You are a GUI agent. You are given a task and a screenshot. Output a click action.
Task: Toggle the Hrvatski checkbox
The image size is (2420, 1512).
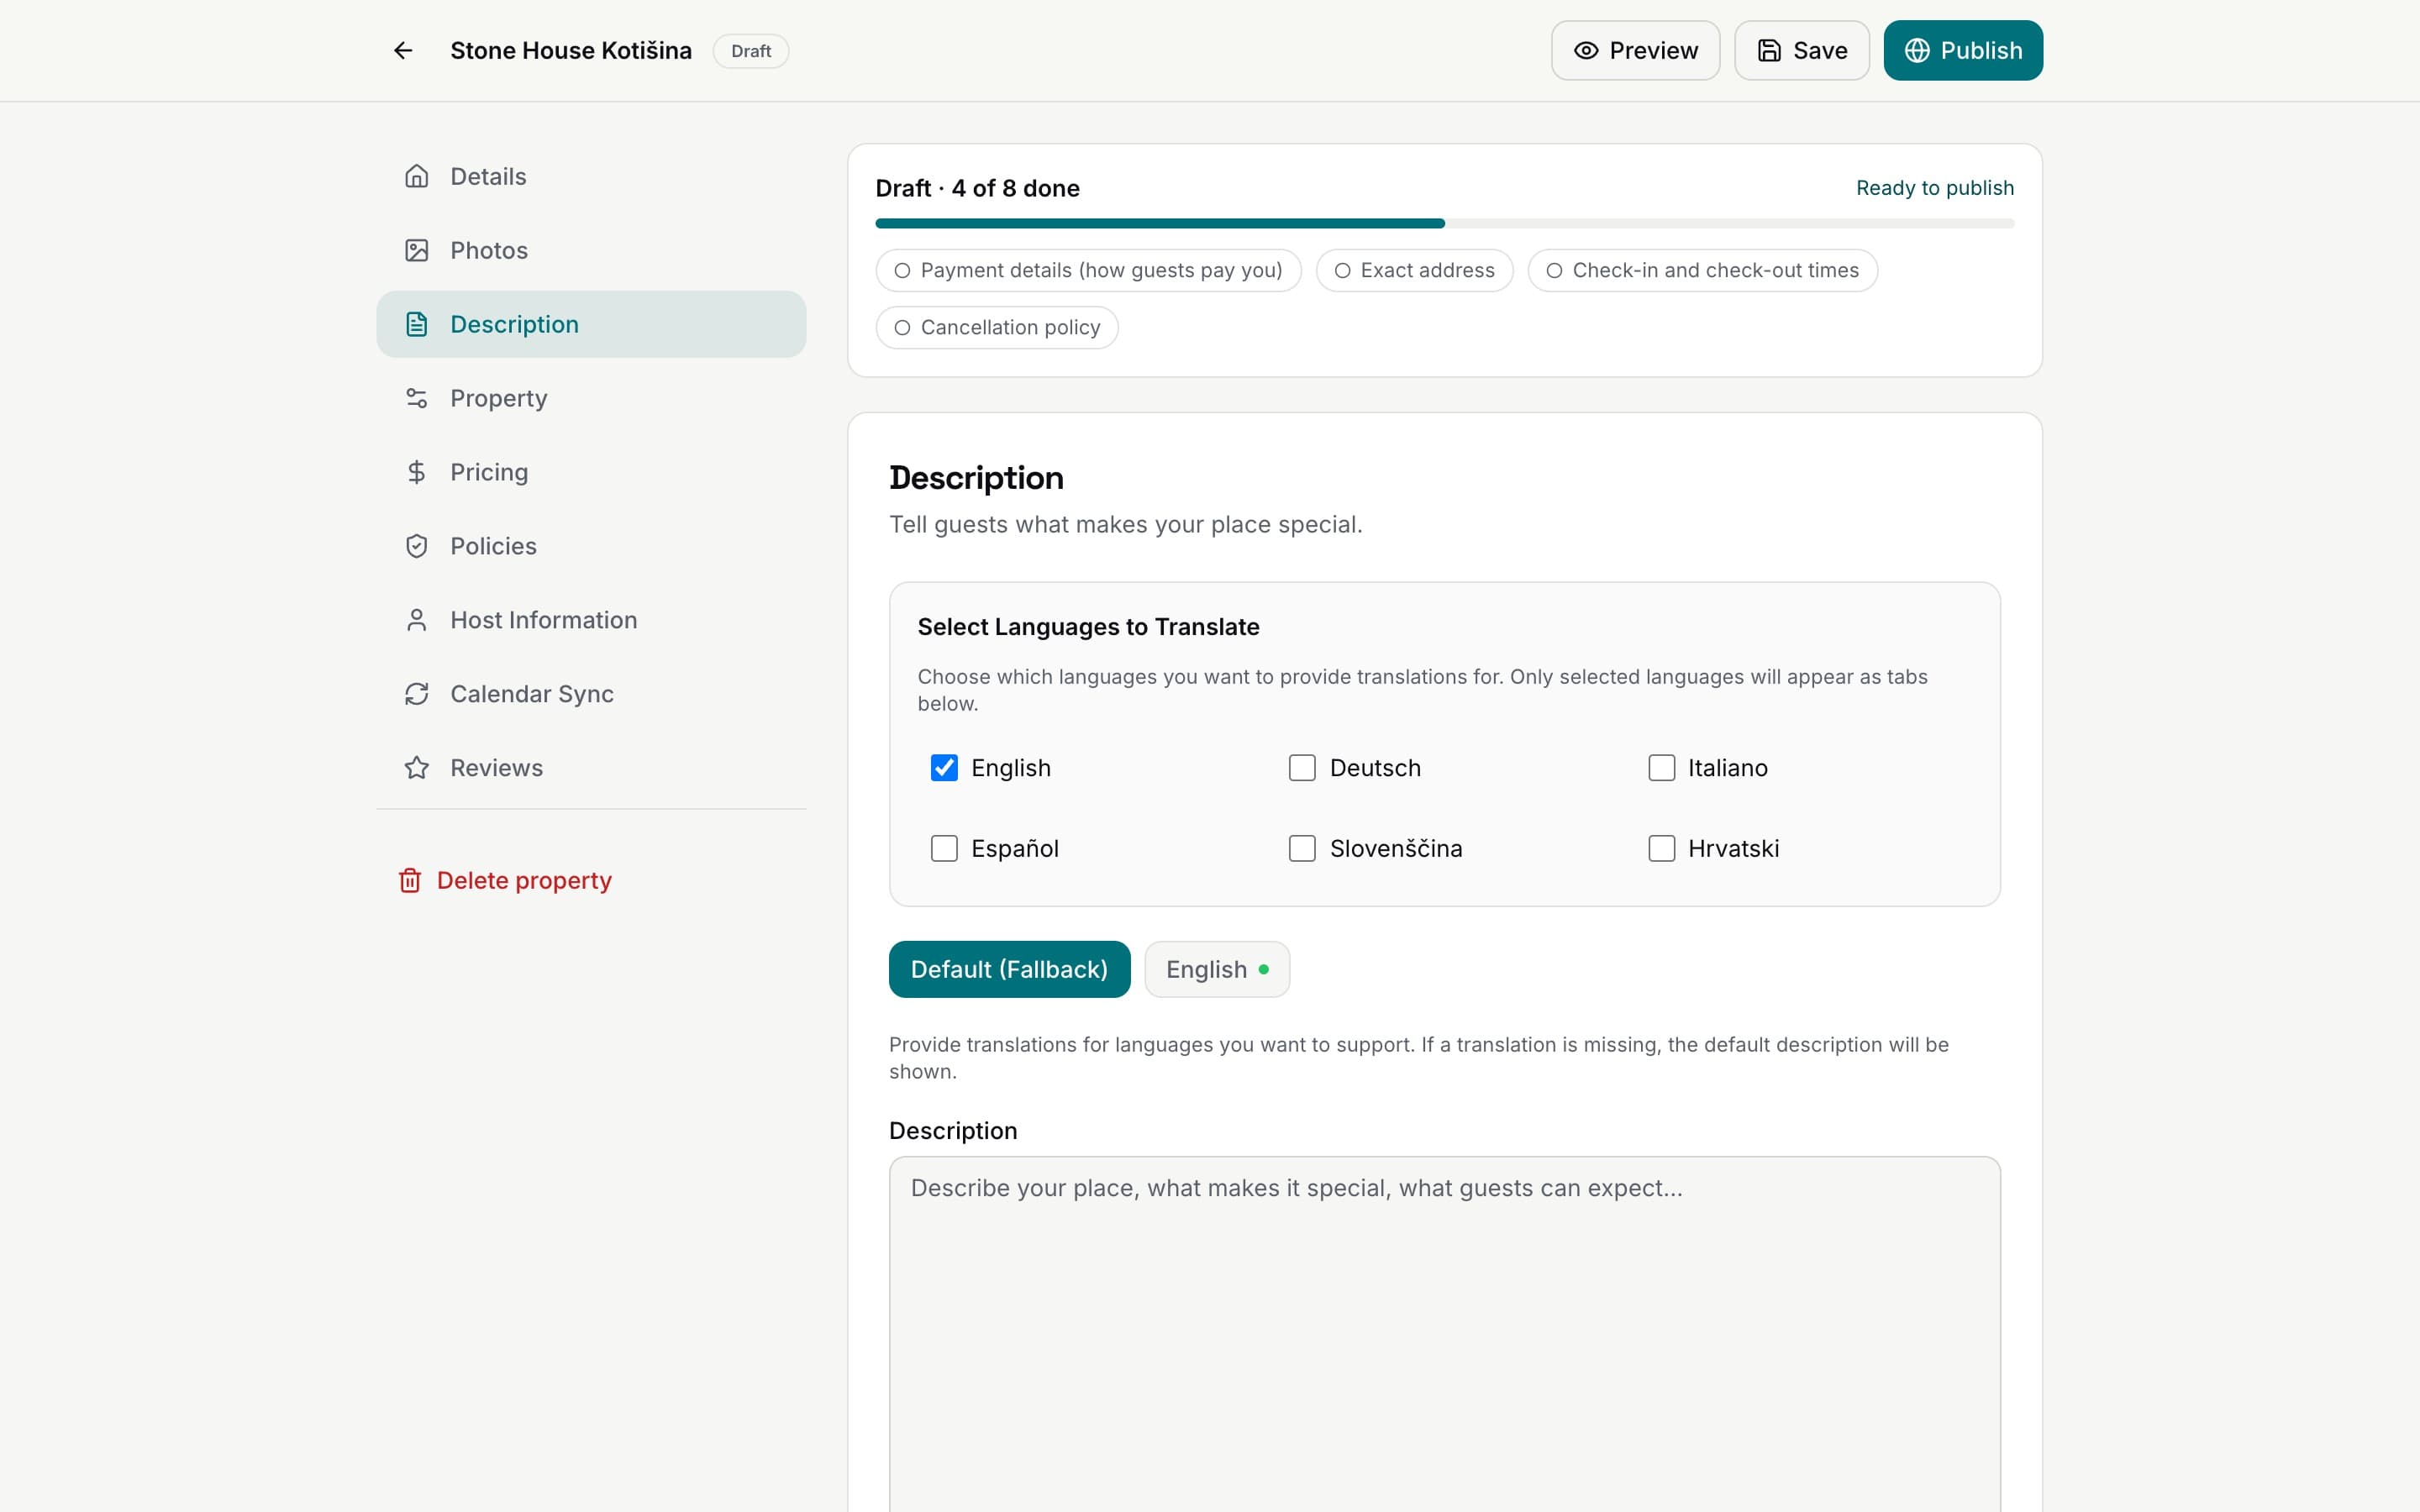point(1661,848)
